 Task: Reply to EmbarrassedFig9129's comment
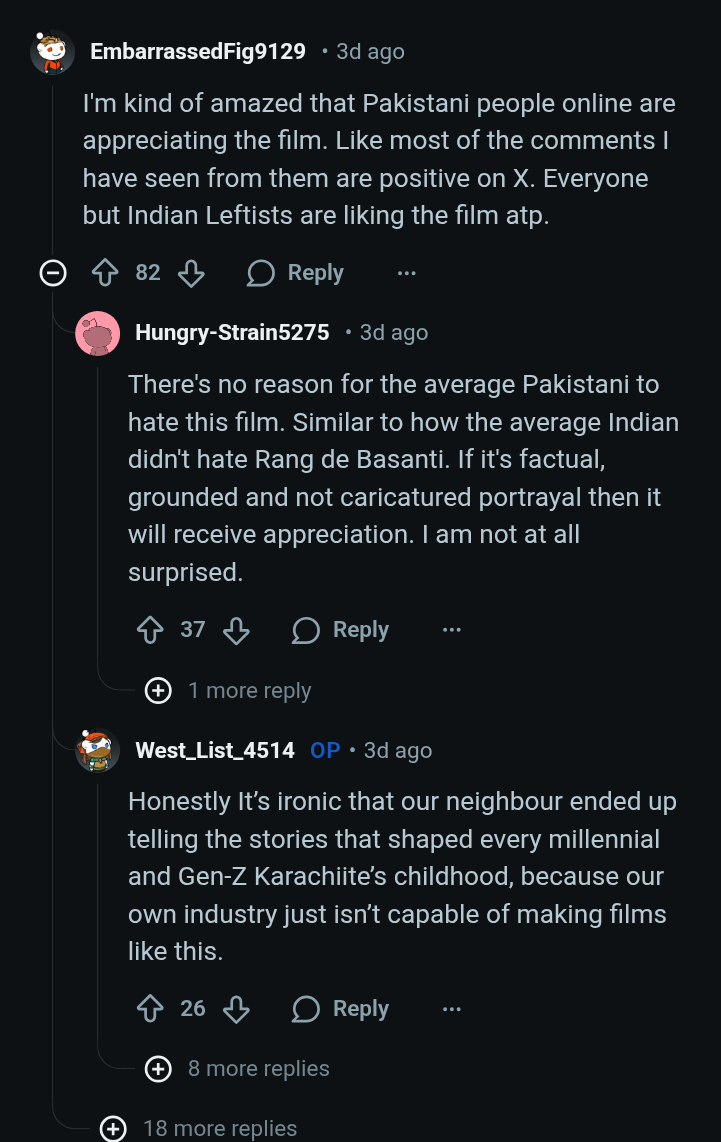point(296,273)
